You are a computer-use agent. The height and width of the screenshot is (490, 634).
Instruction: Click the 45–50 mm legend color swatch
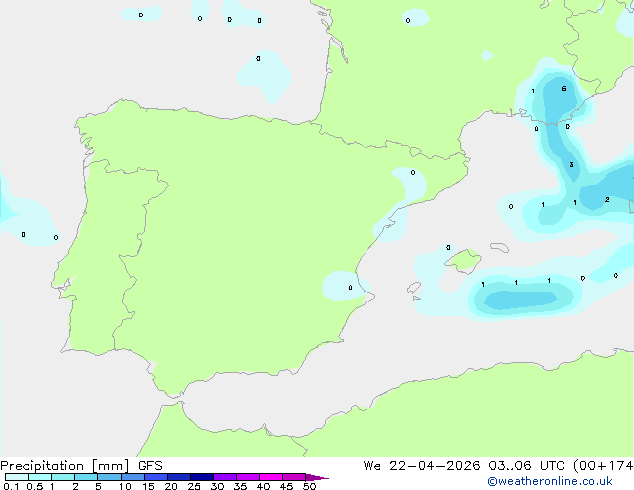tap(294, 477)
